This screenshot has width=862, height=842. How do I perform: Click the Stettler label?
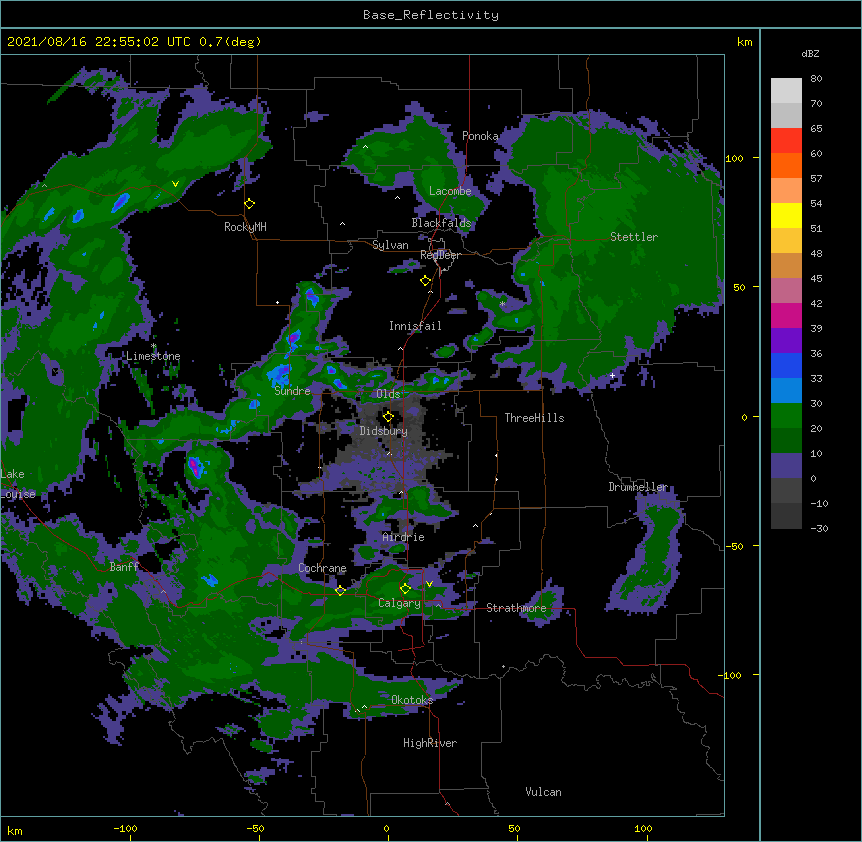634,237
